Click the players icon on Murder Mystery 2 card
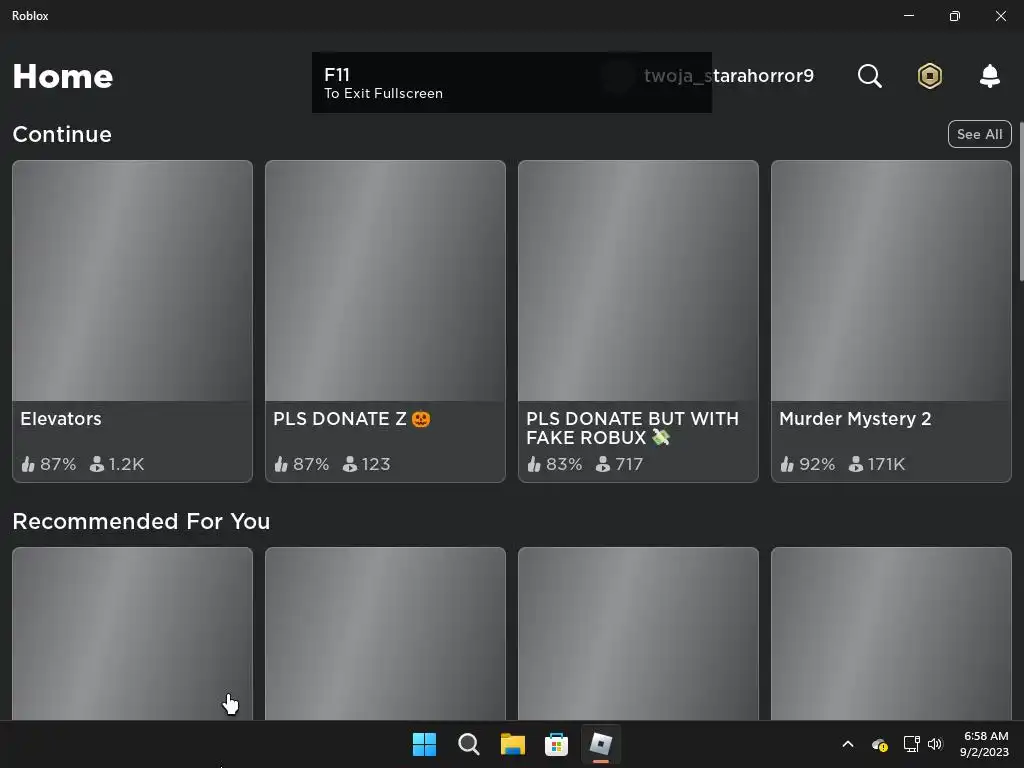This screenshot has width=1024, height=768. tap(856, 464)
